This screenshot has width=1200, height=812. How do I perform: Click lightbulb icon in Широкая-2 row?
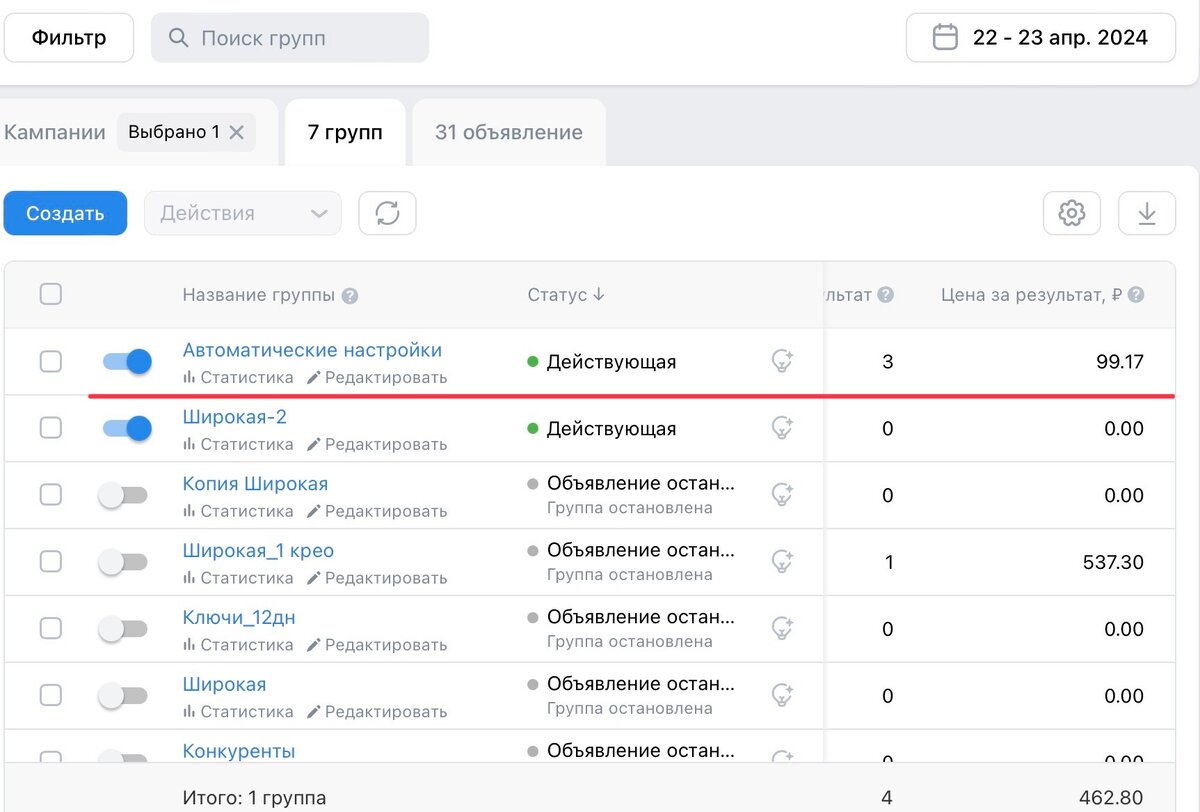tap(782, 428)
